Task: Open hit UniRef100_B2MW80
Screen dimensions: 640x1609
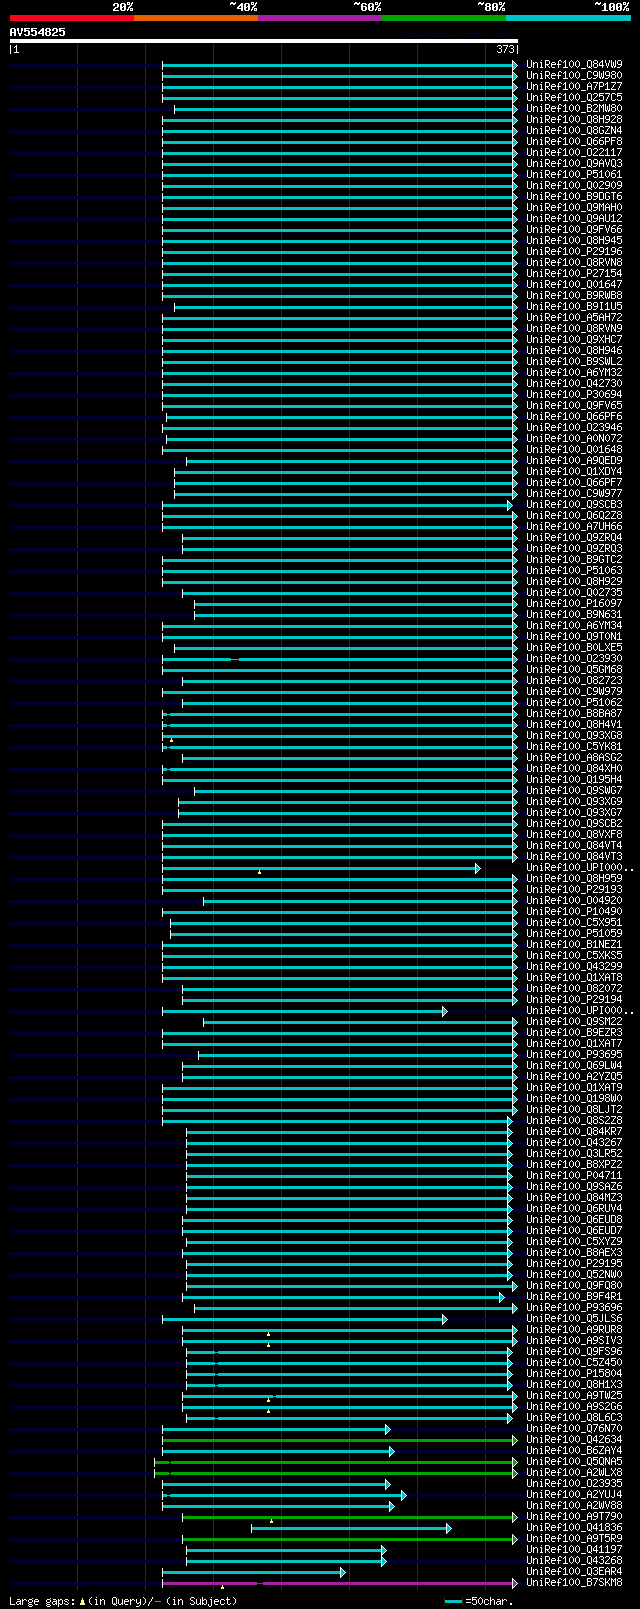Action: click(574, 109)
